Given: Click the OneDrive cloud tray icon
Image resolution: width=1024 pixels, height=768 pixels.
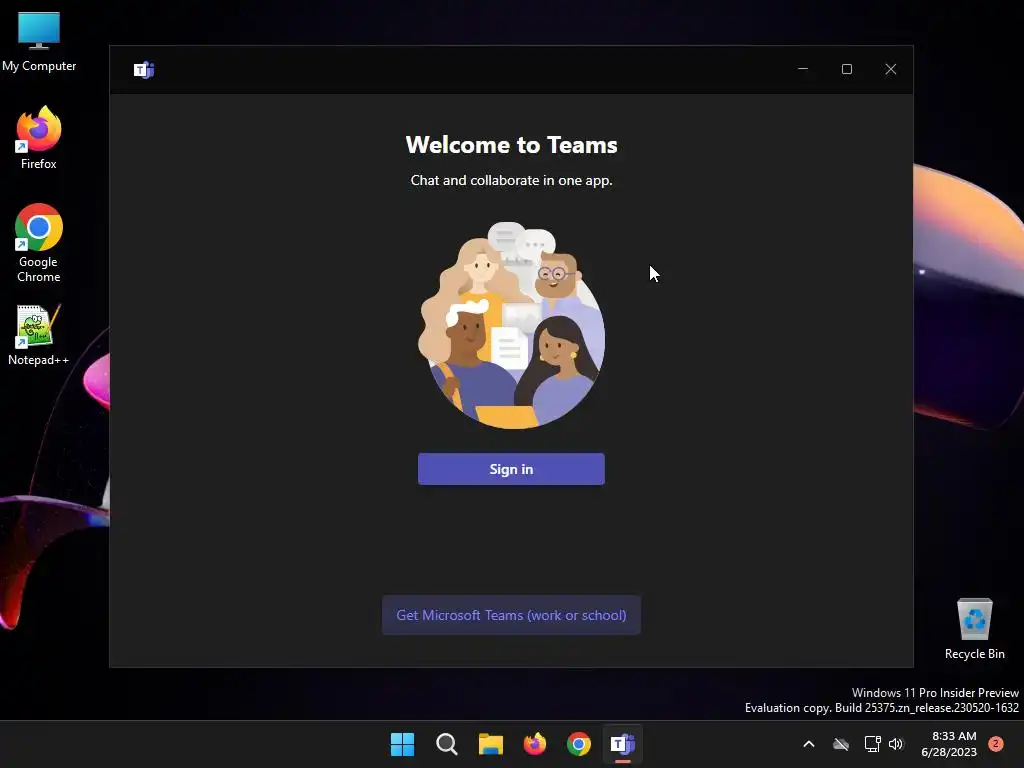Looking at the screenshot, I should [x=840, y=744].
